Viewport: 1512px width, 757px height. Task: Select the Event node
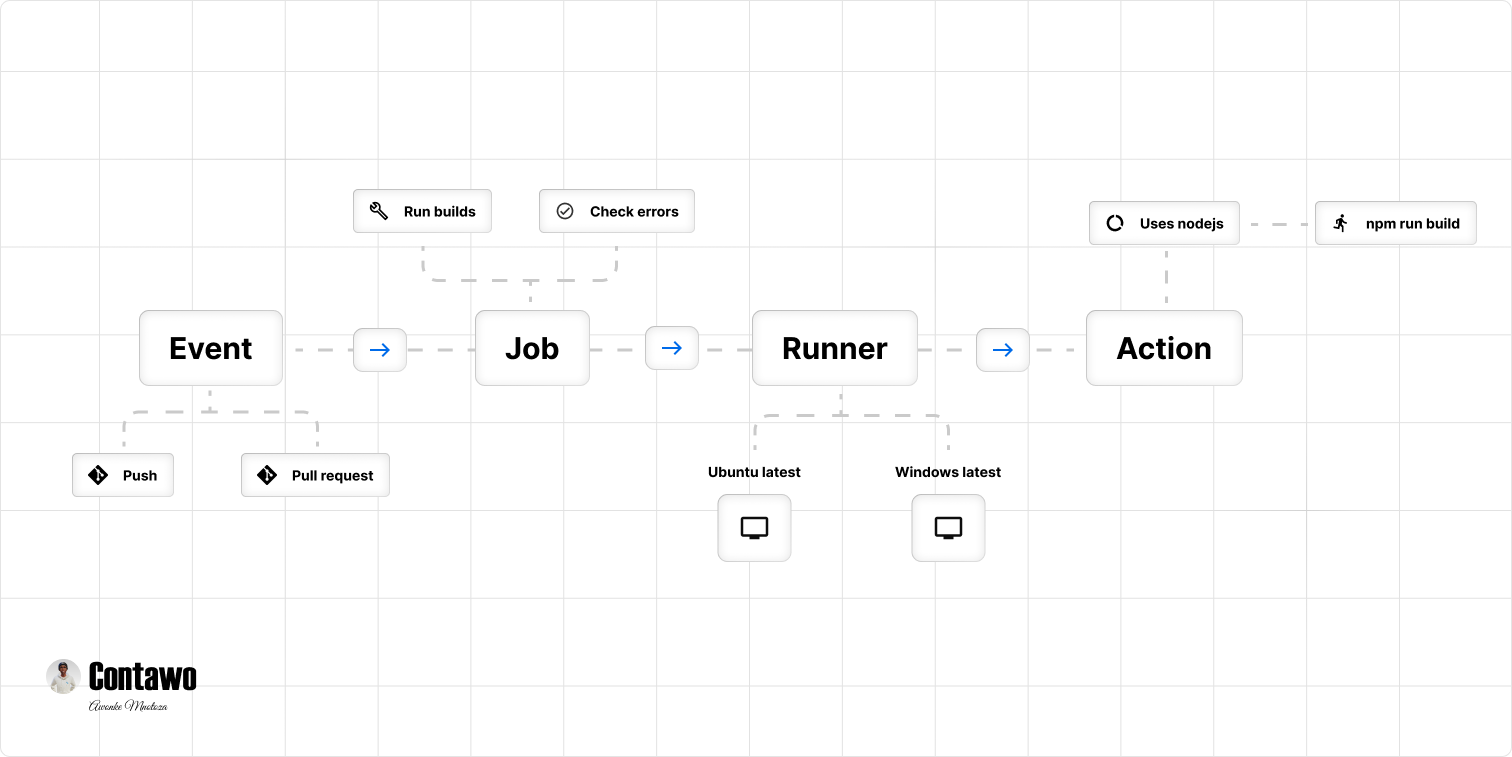[211, 348]
